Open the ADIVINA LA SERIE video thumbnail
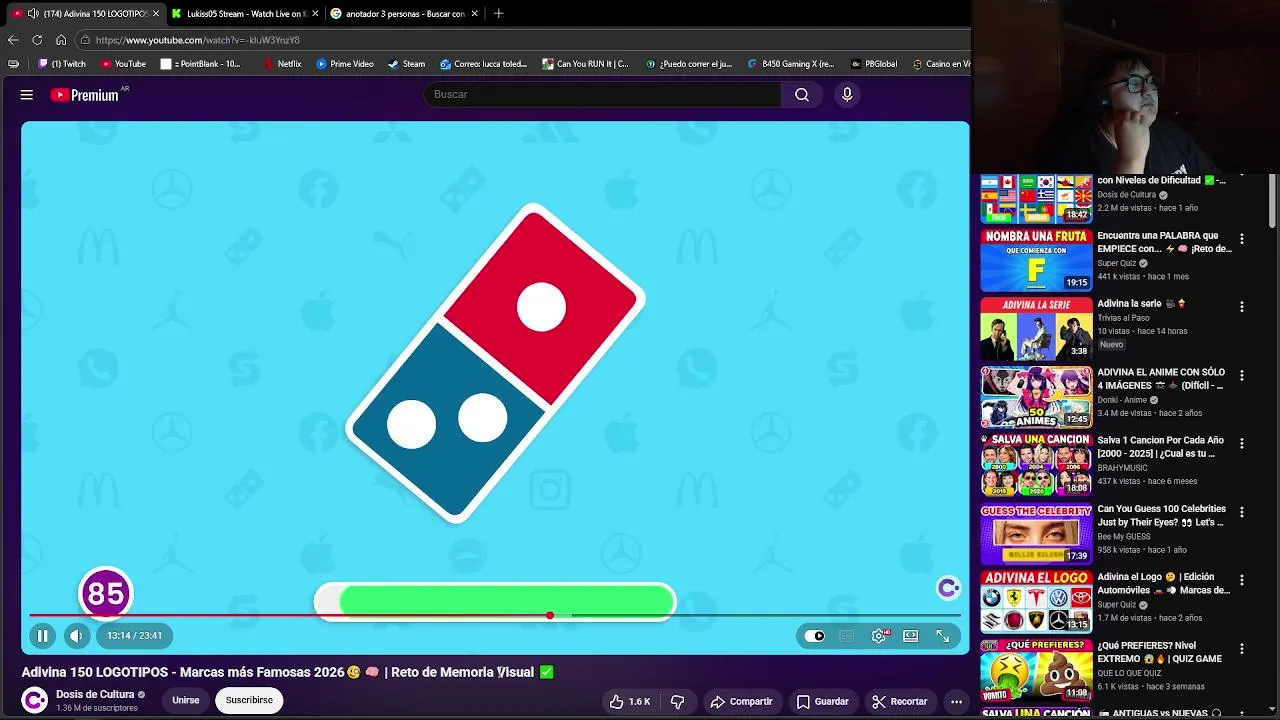Screen dimensions: 1280x720 tap(1036, 328)
